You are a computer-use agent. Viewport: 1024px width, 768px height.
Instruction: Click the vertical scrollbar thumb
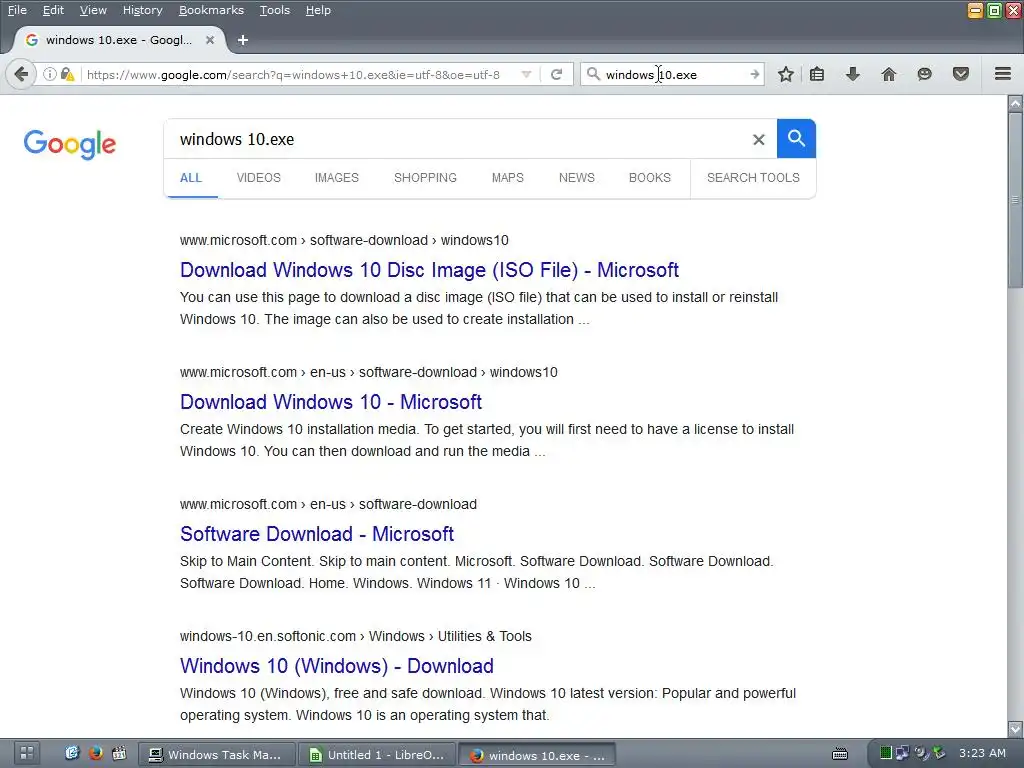tap(1015, 199)
